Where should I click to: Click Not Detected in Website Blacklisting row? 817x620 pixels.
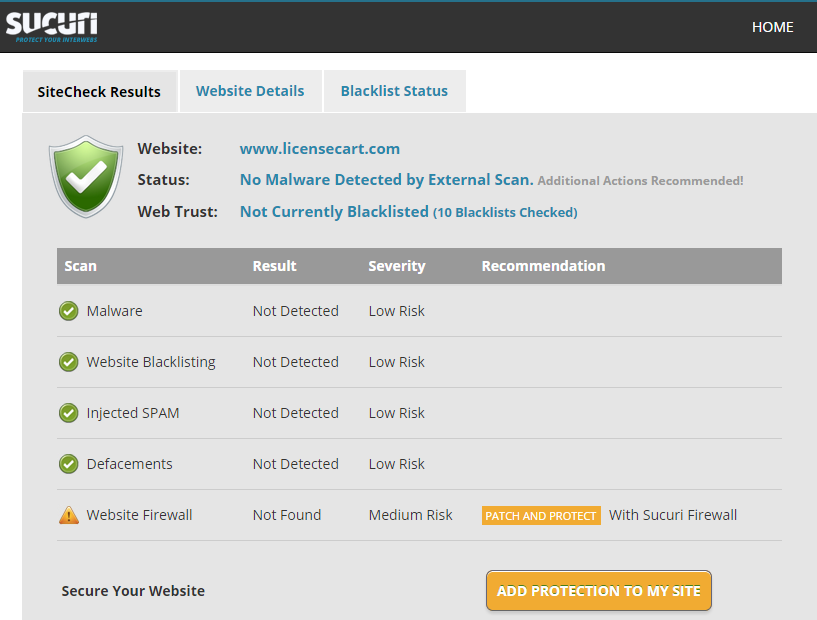pyautogui.click(x=296, y=362)
